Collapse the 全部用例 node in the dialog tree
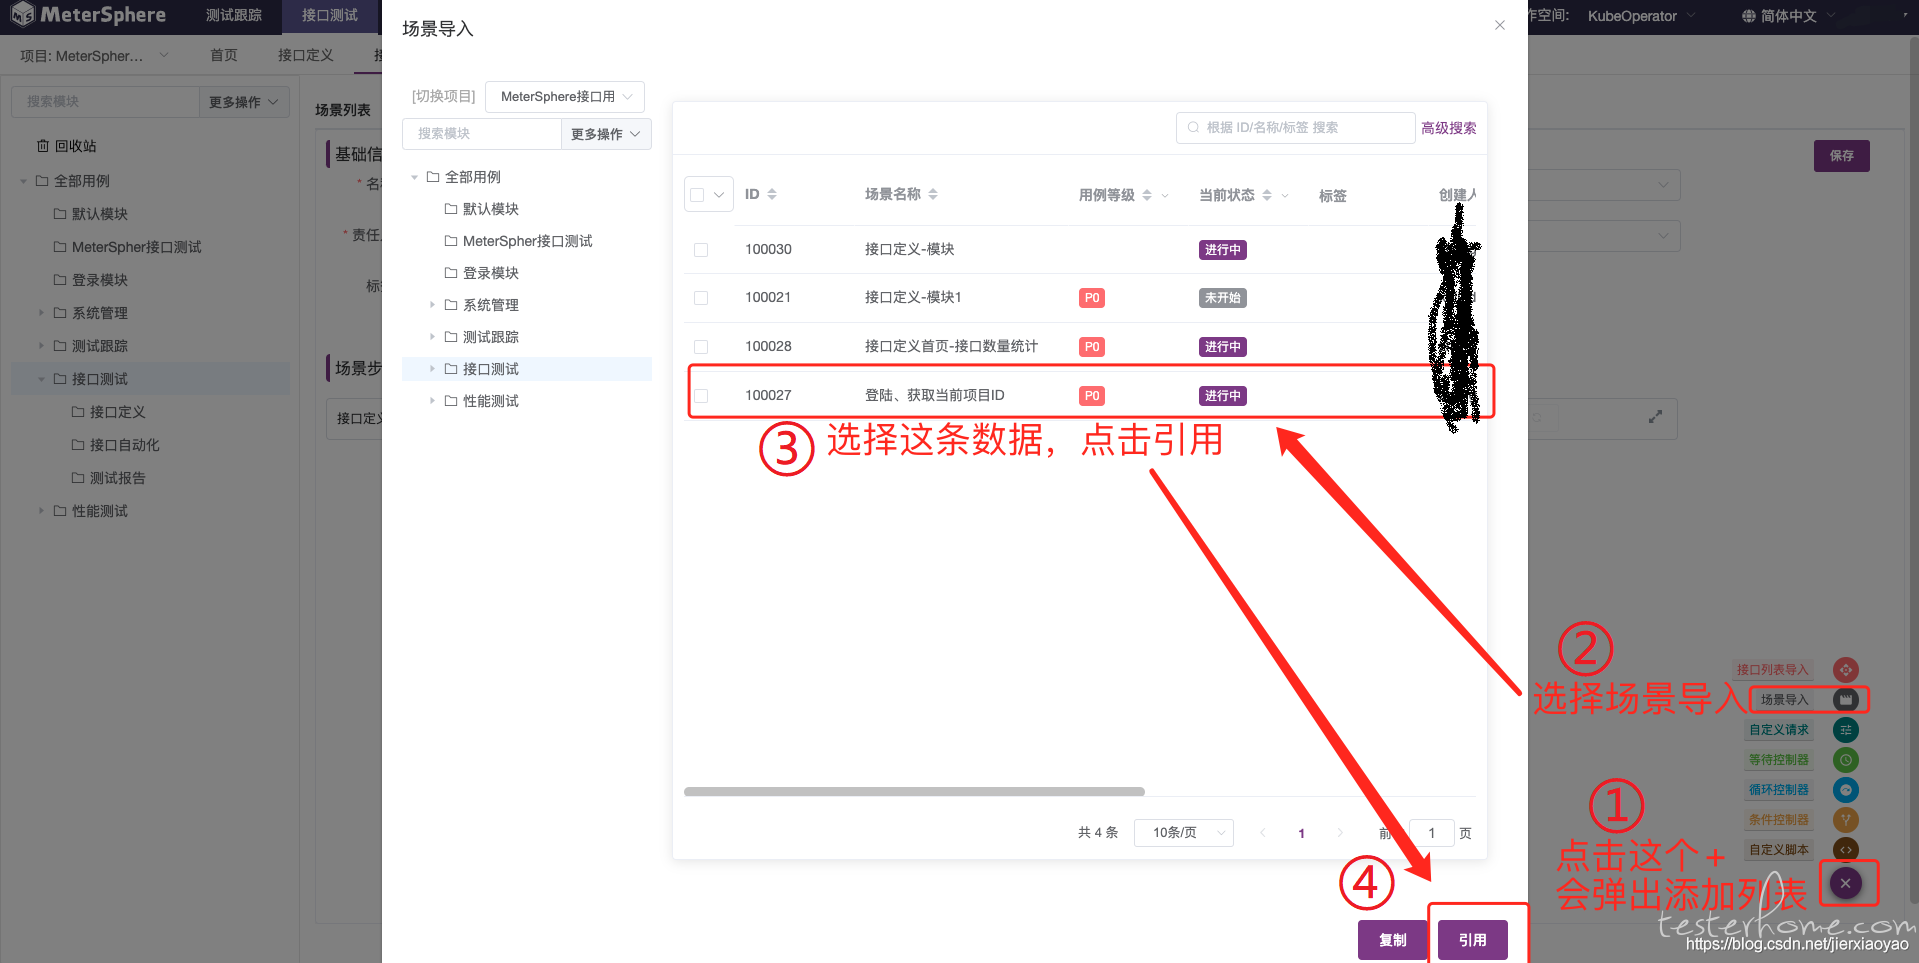This screenshot has height=963, width=1919. (414, 177)
